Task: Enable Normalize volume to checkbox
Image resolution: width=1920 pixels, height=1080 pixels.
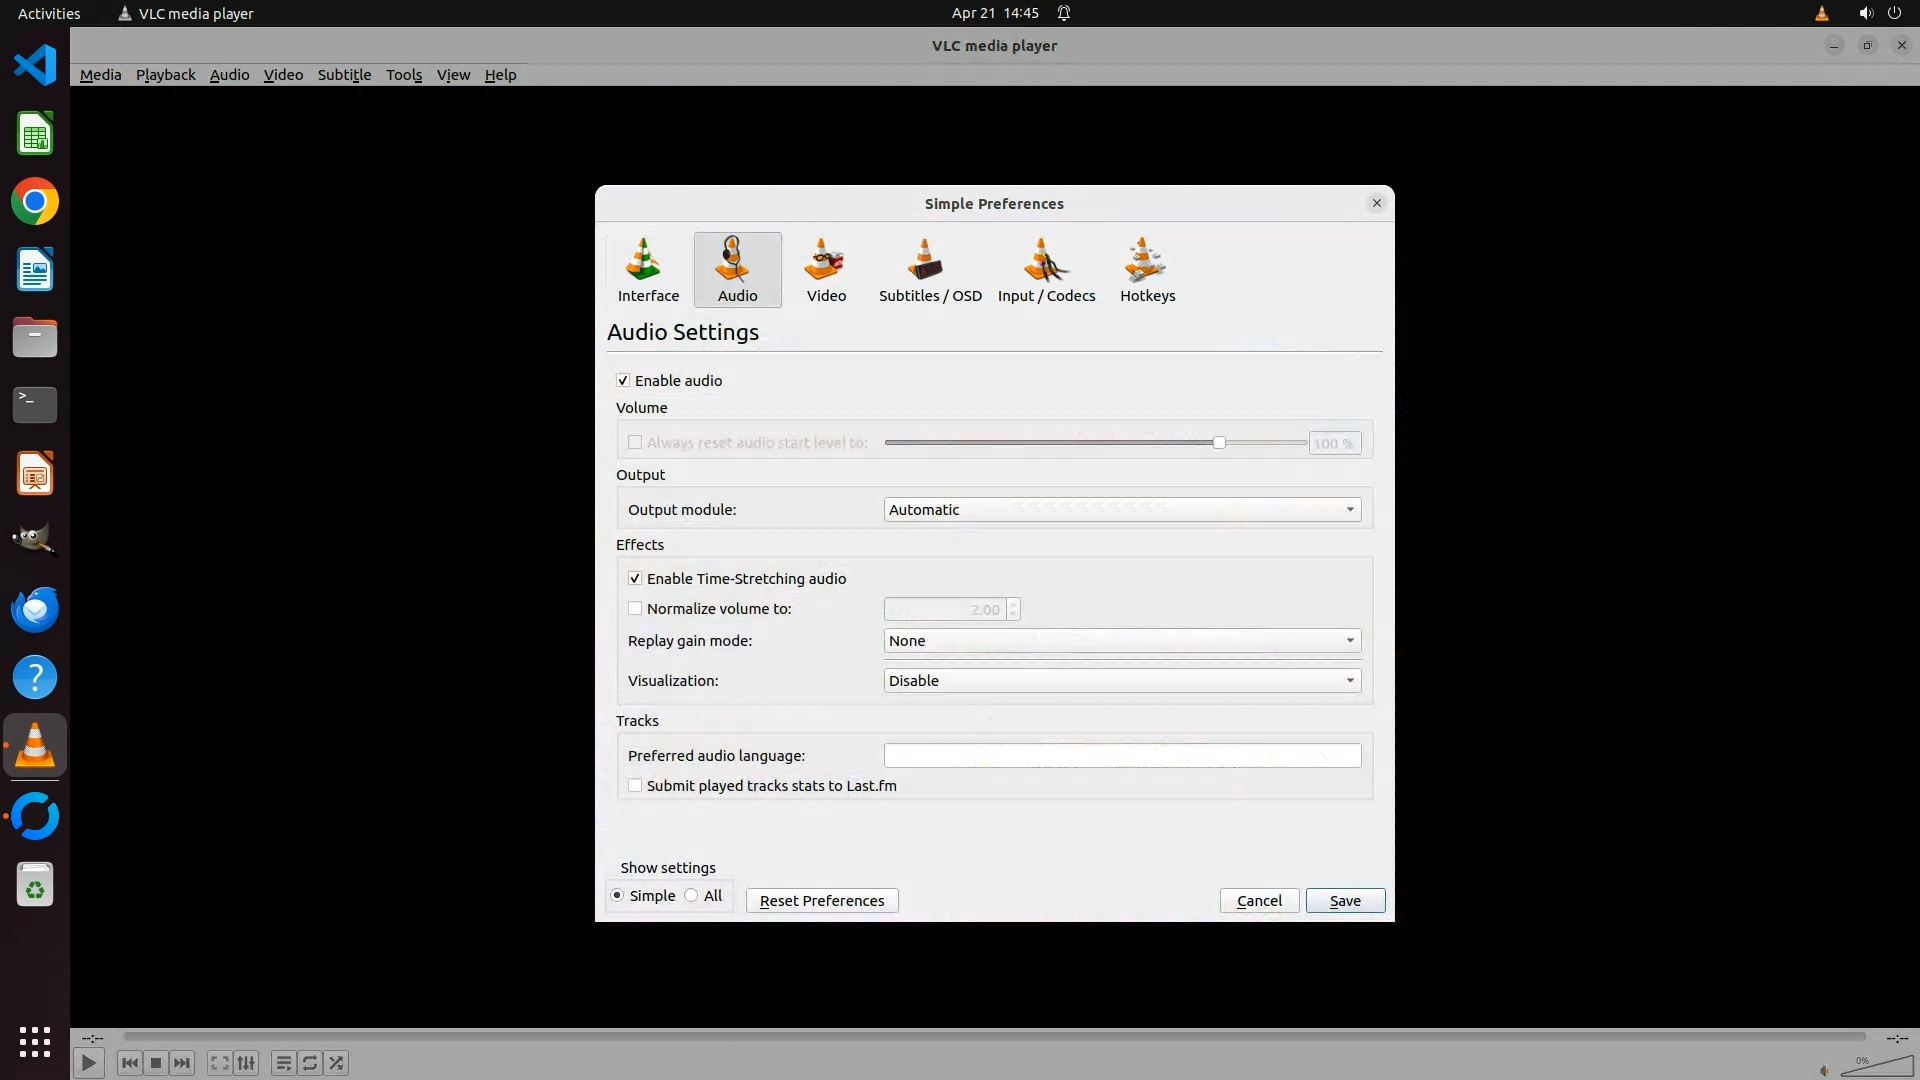Action: [635, 608]
